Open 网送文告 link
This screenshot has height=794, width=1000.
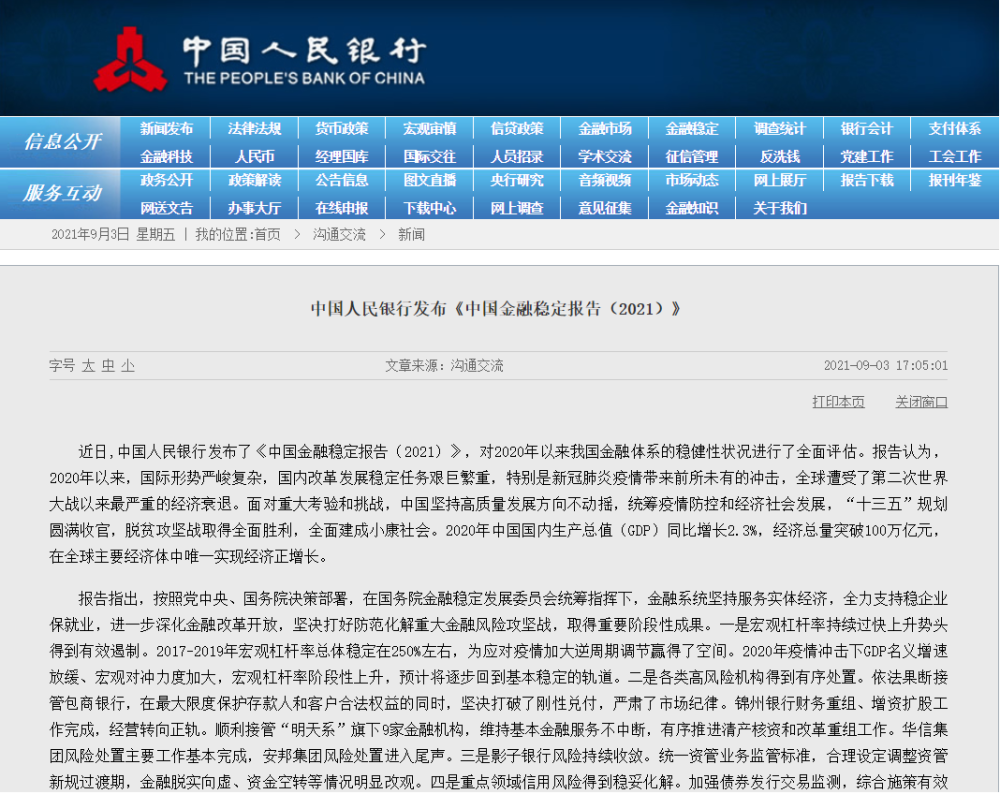(166, 208)
